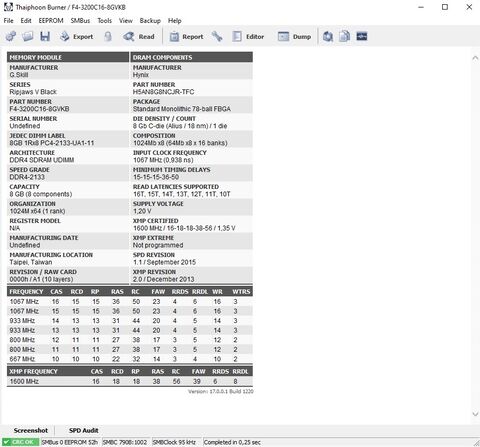
Task: Click the XMP revision '2.0 / December 2013'
Action: tap(163, 279)
